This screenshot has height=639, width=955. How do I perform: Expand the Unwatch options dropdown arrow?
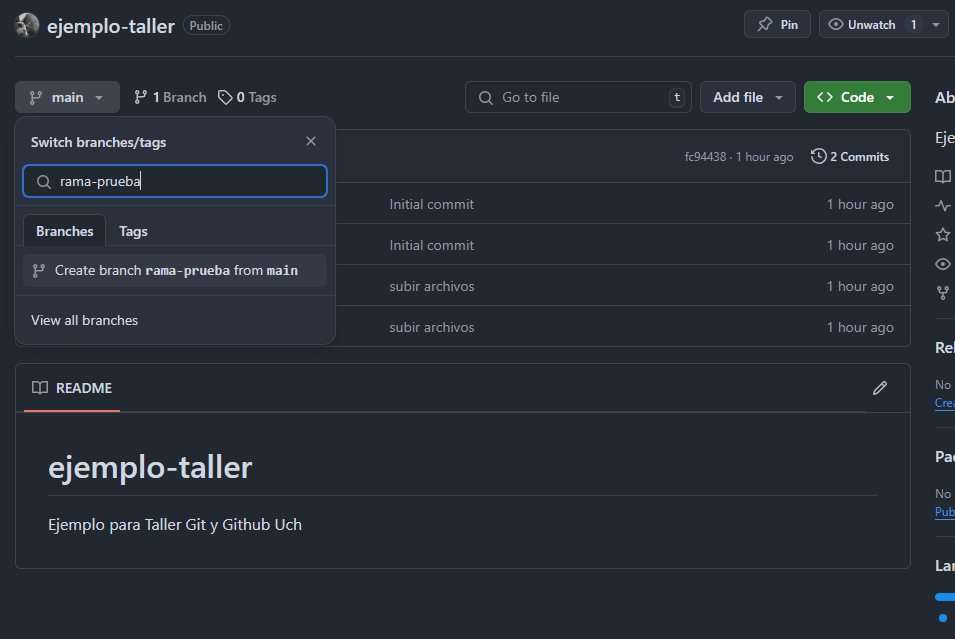pos(936,25)
